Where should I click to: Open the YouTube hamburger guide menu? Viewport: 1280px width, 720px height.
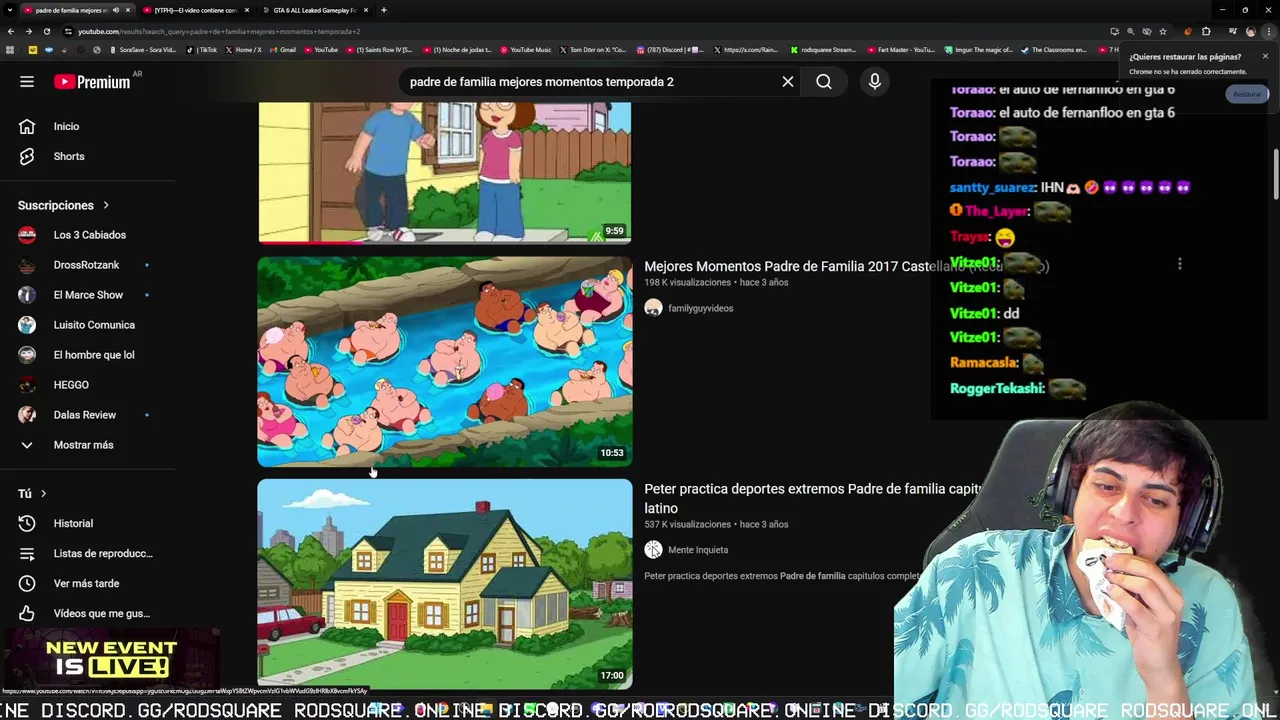27,82
